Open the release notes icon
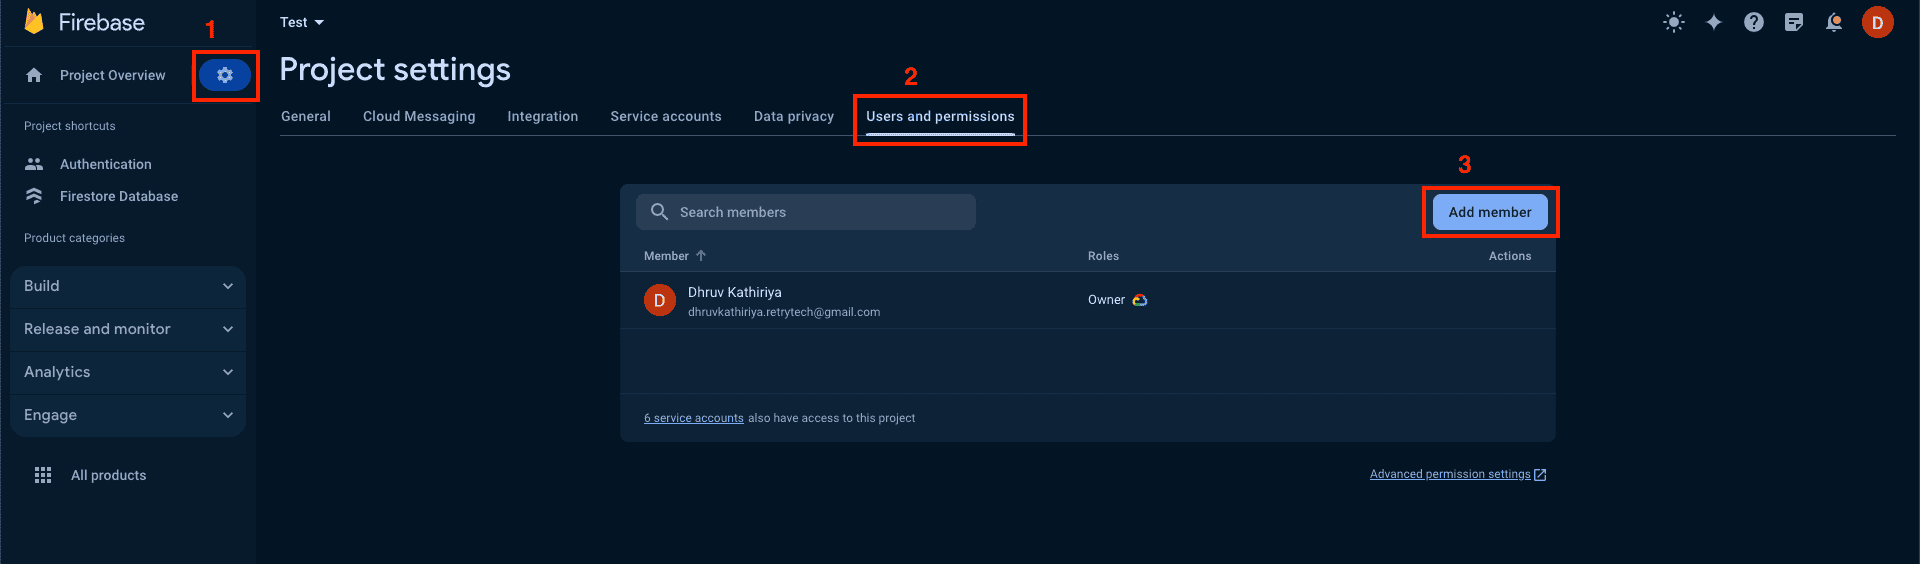 1794,22
